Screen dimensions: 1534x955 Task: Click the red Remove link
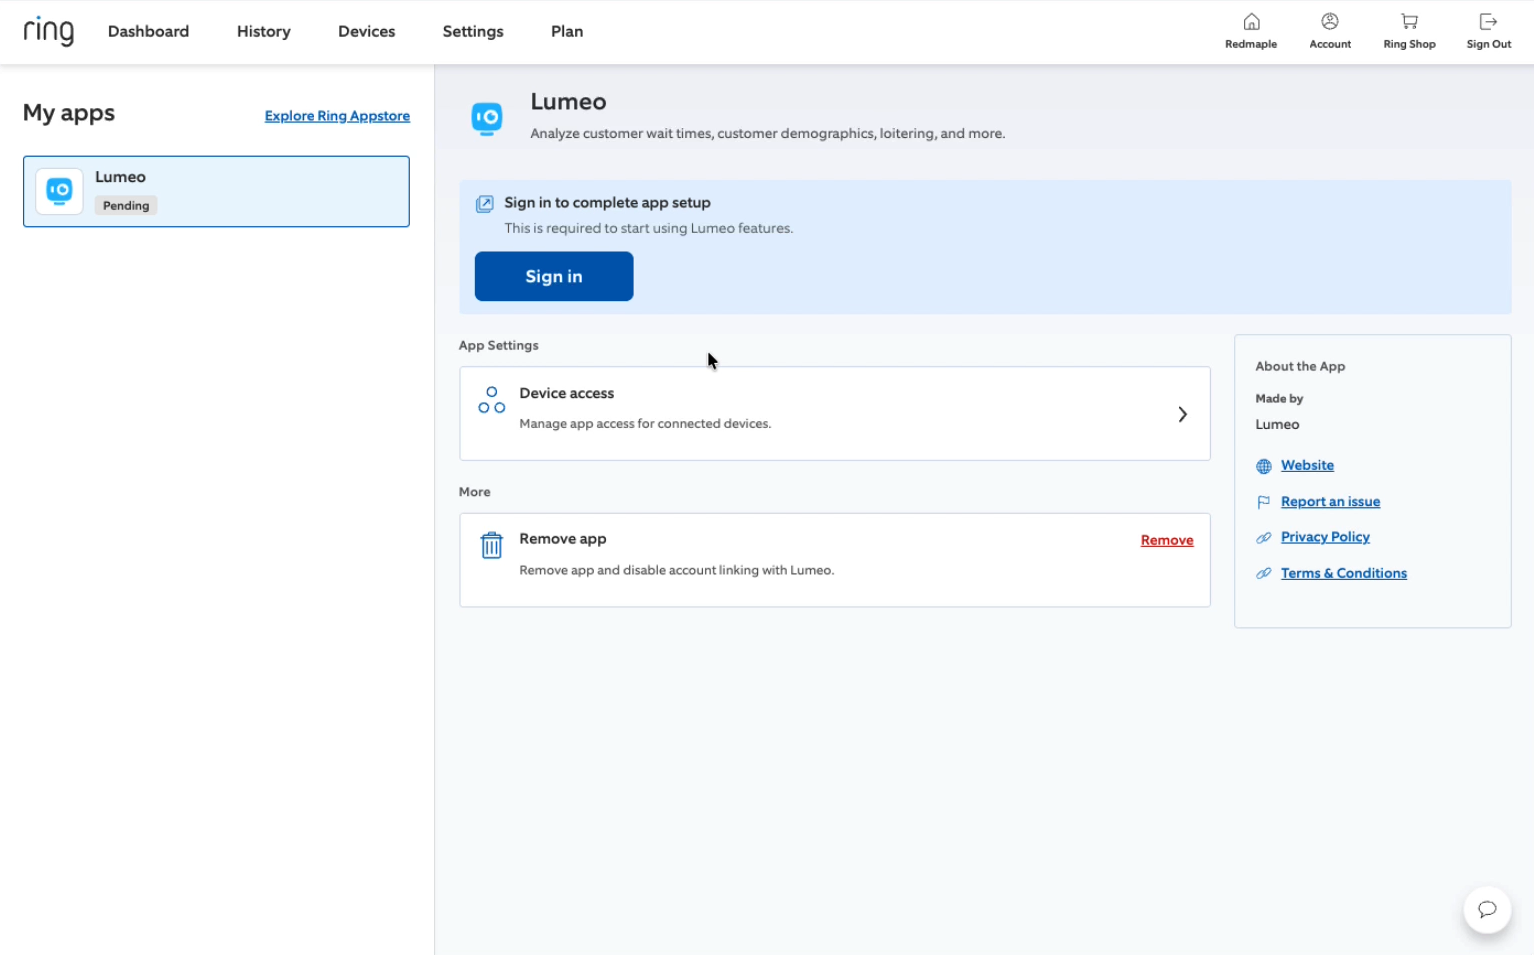[1167, 540]
